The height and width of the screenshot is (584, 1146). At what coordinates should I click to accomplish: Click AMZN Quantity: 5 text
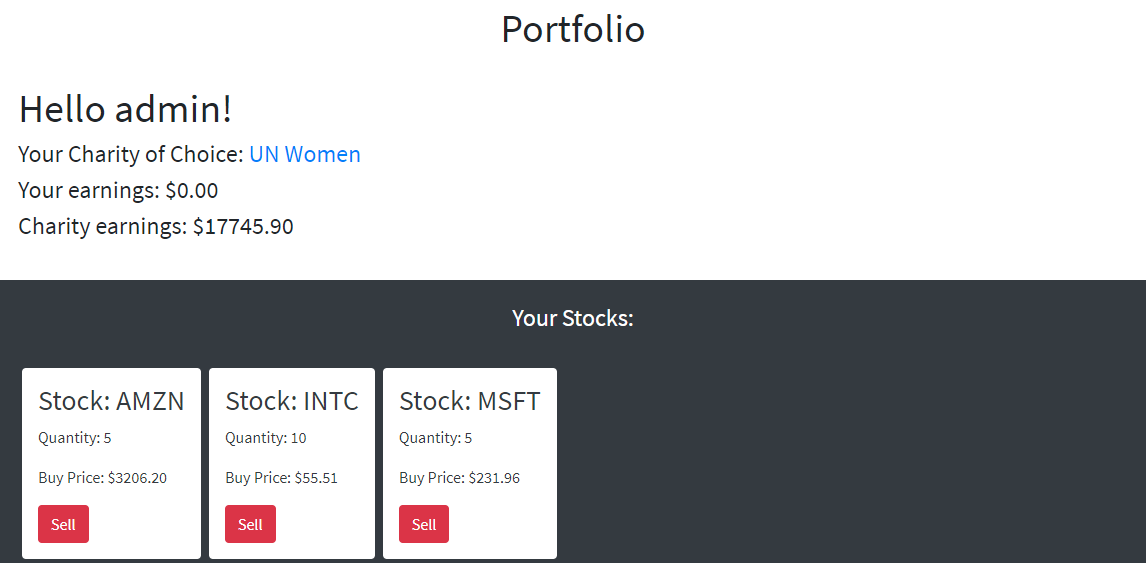pyautogui.click(x=75, y=438)
